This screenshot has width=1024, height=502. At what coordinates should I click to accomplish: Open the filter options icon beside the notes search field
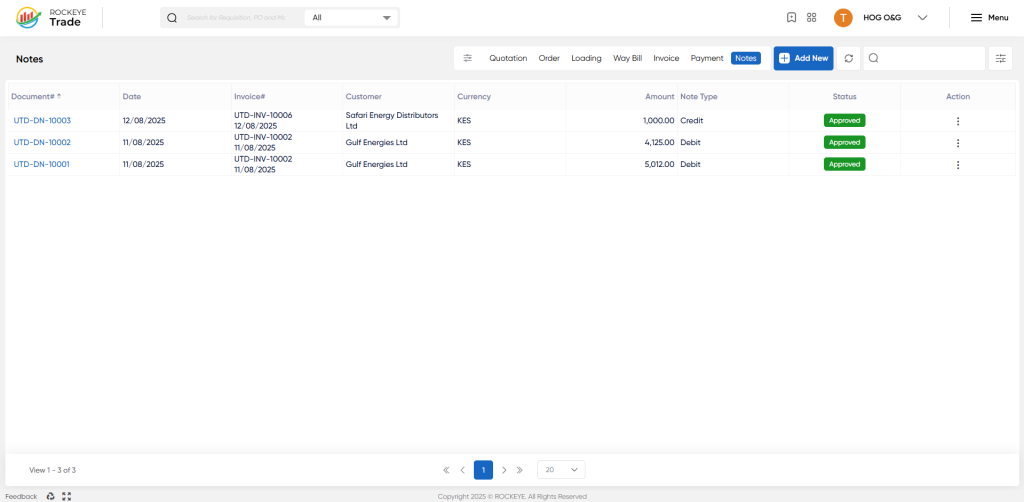pyautogui.click(x=1000, y=58)
